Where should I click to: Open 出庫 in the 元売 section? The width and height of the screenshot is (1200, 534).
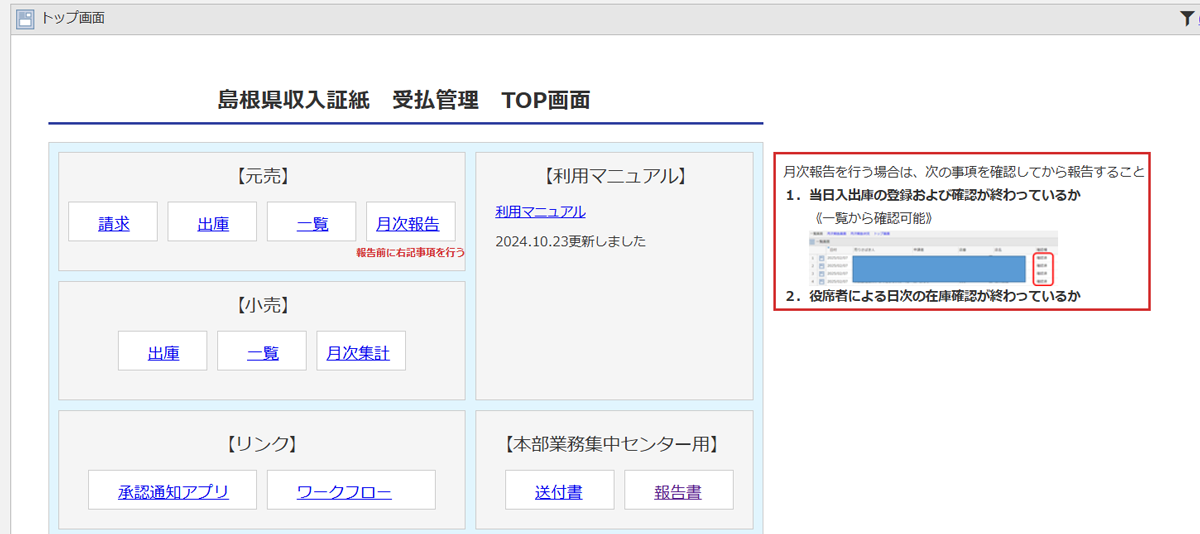(x=213, y=222)
